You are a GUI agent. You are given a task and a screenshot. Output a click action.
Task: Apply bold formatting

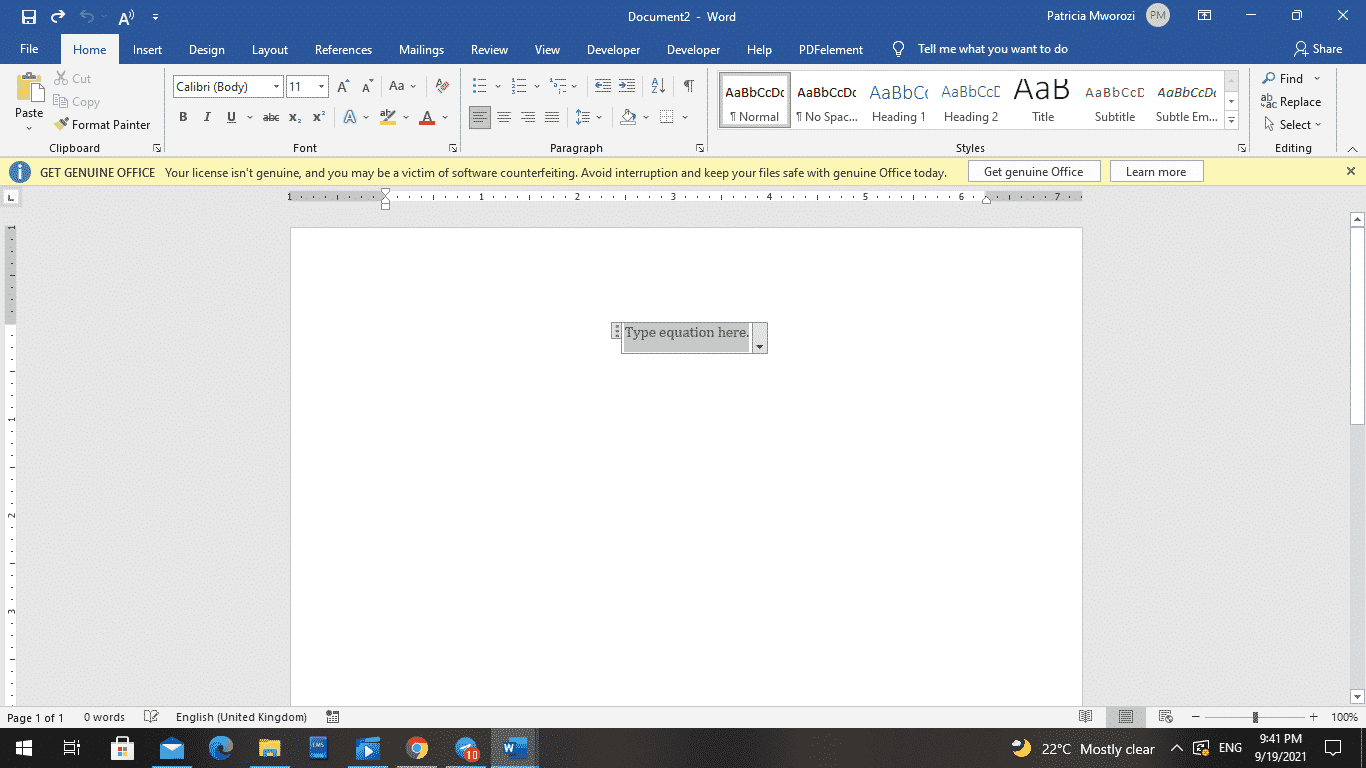(183, 117)
